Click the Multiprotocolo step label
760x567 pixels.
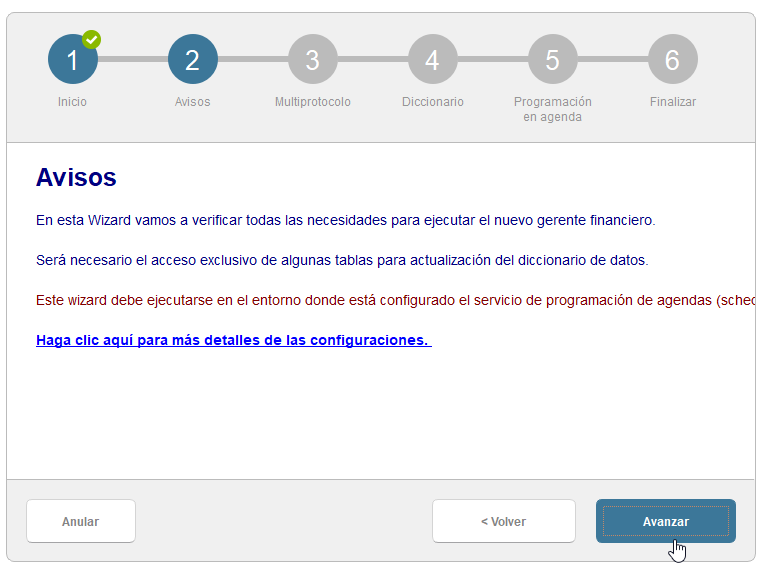(313, 102)
